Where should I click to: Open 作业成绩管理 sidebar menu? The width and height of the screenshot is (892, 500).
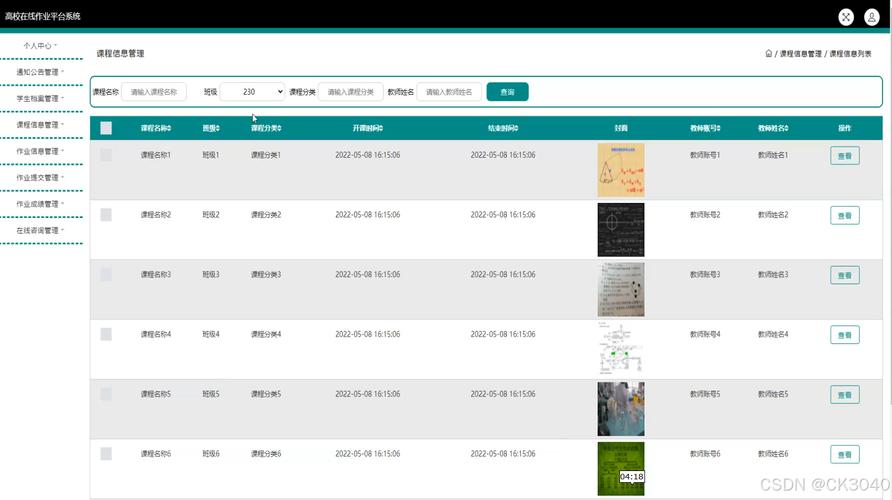coord(40,204)
